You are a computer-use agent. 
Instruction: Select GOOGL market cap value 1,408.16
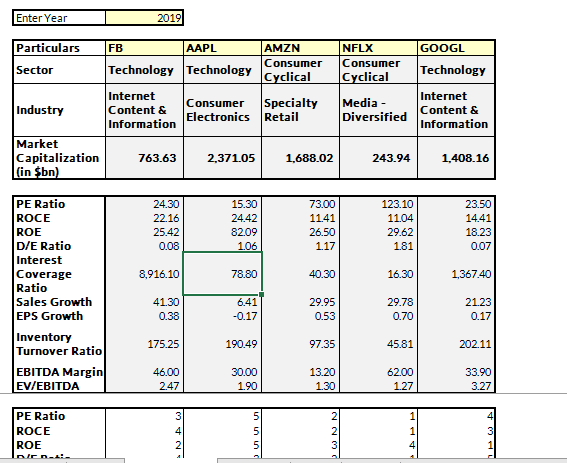456,158
